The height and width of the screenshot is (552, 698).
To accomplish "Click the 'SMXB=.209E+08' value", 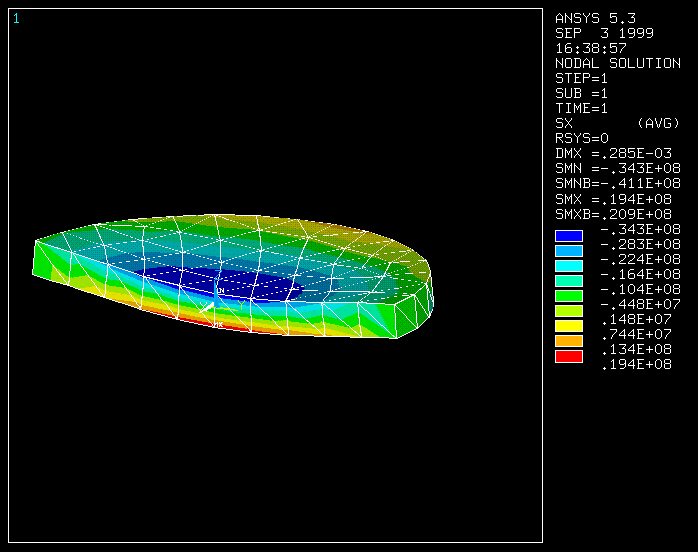I will pos(613,214).
